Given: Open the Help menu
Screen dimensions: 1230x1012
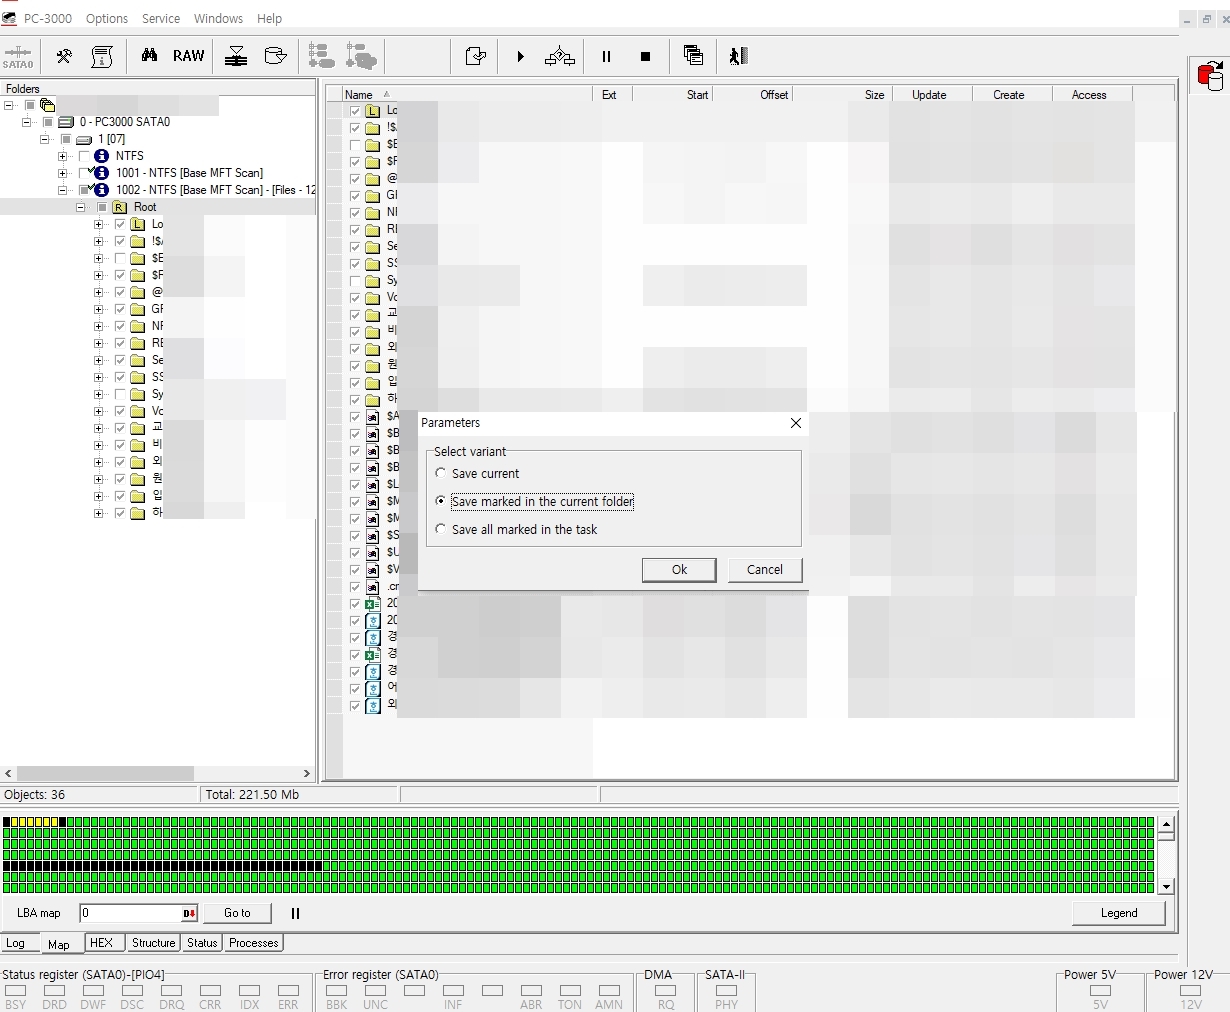Looking at the screenshot, I should tap(269, 18).
